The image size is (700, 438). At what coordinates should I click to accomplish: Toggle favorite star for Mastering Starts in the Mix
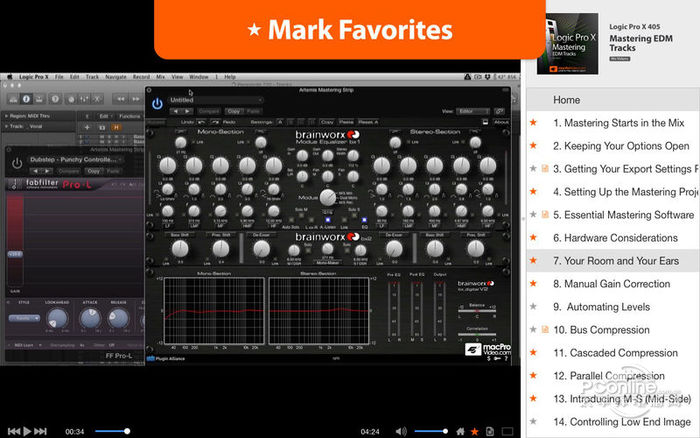point(533,122)
